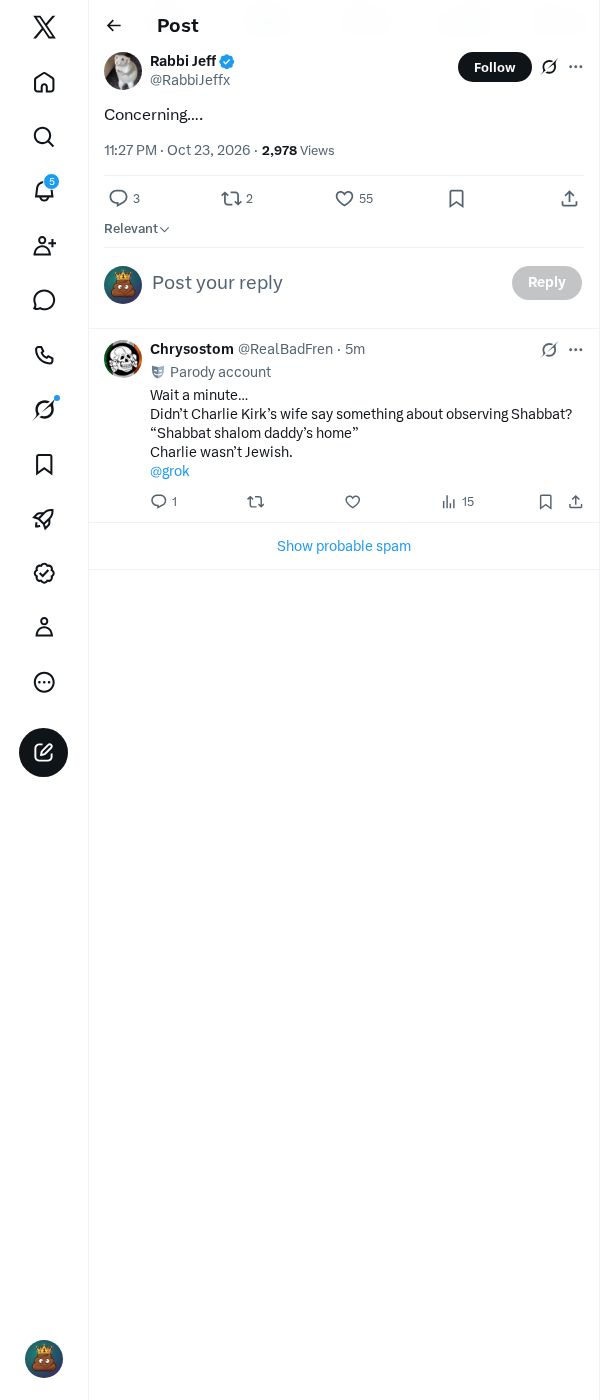
Task: Open more options on Chrysostom's reply
Action: pyautogui.click(x=576, y=349)
